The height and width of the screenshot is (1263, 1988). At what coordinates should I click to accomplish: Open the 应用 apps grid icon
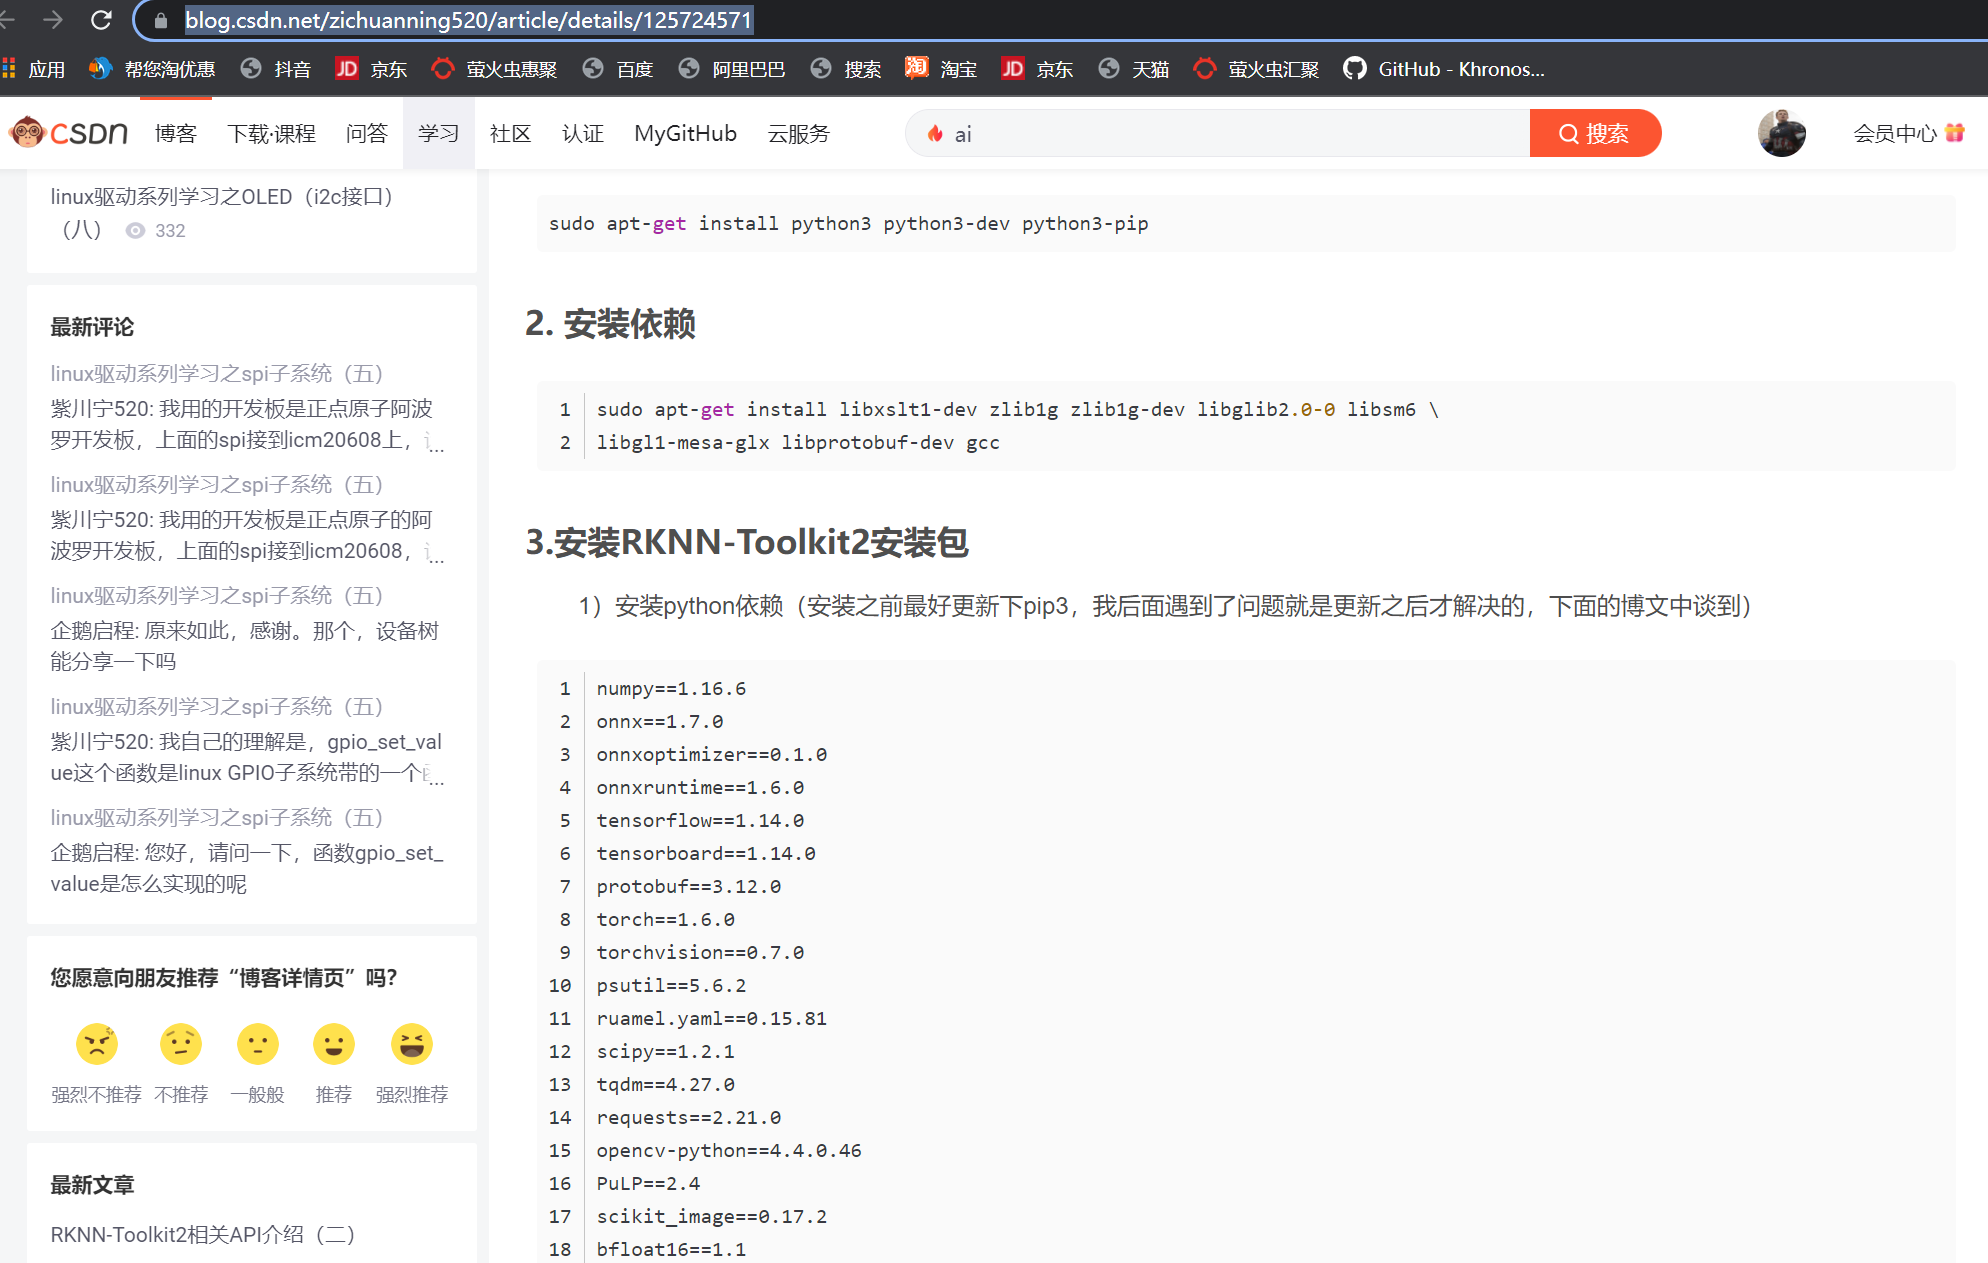10,69
